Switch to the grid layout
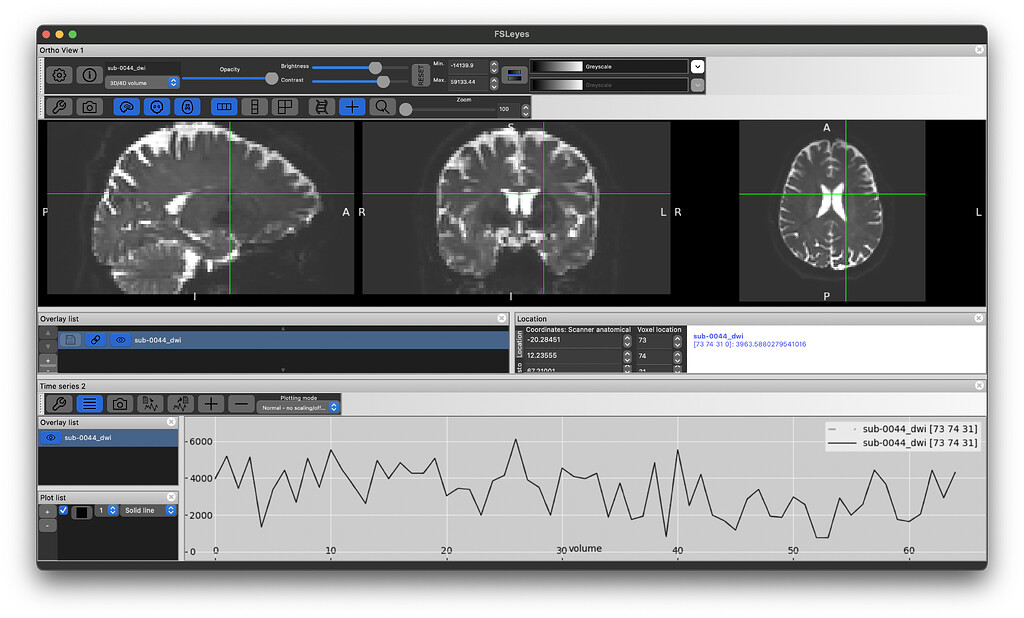1024x618 pixels. (286, 106)
